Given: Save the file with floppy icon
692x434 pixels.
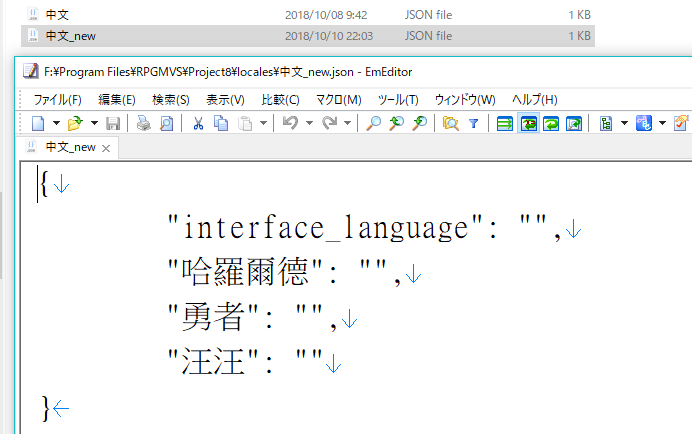Looking at the screenshot, I should click(113, 124).
